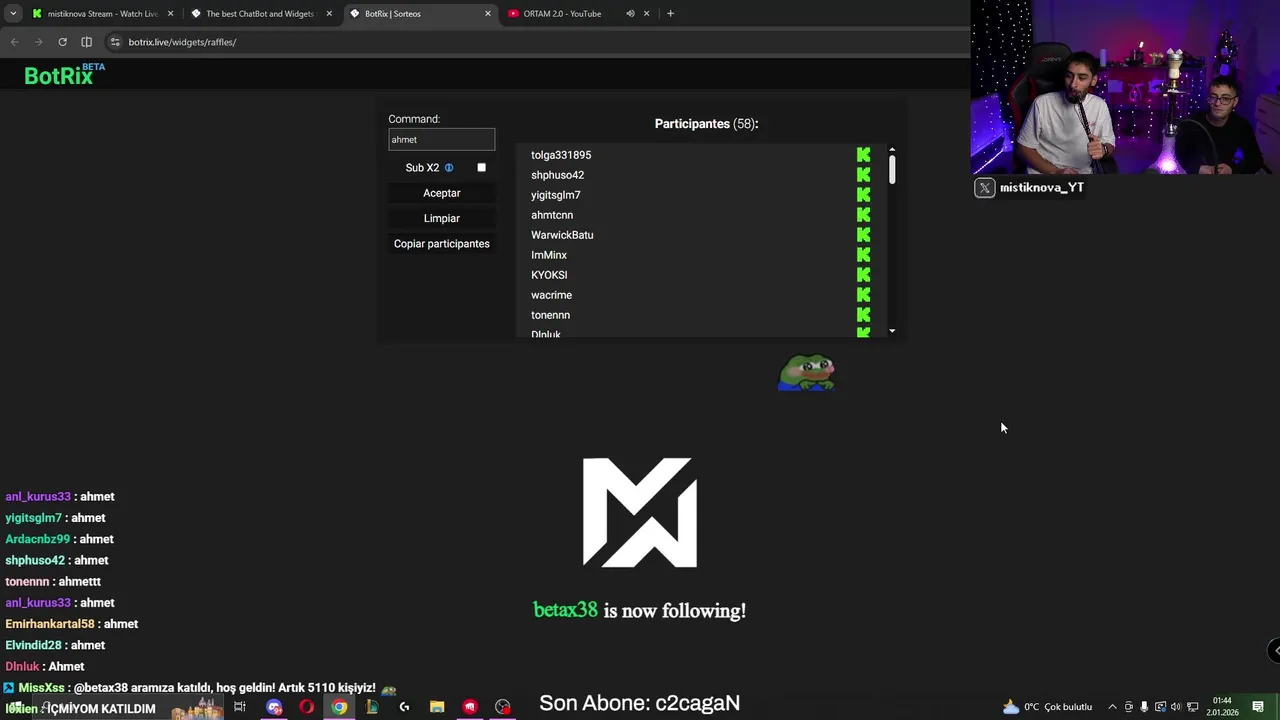Open the tab search dropdown arrow
Screen dimensions: 1280x720
13,14
